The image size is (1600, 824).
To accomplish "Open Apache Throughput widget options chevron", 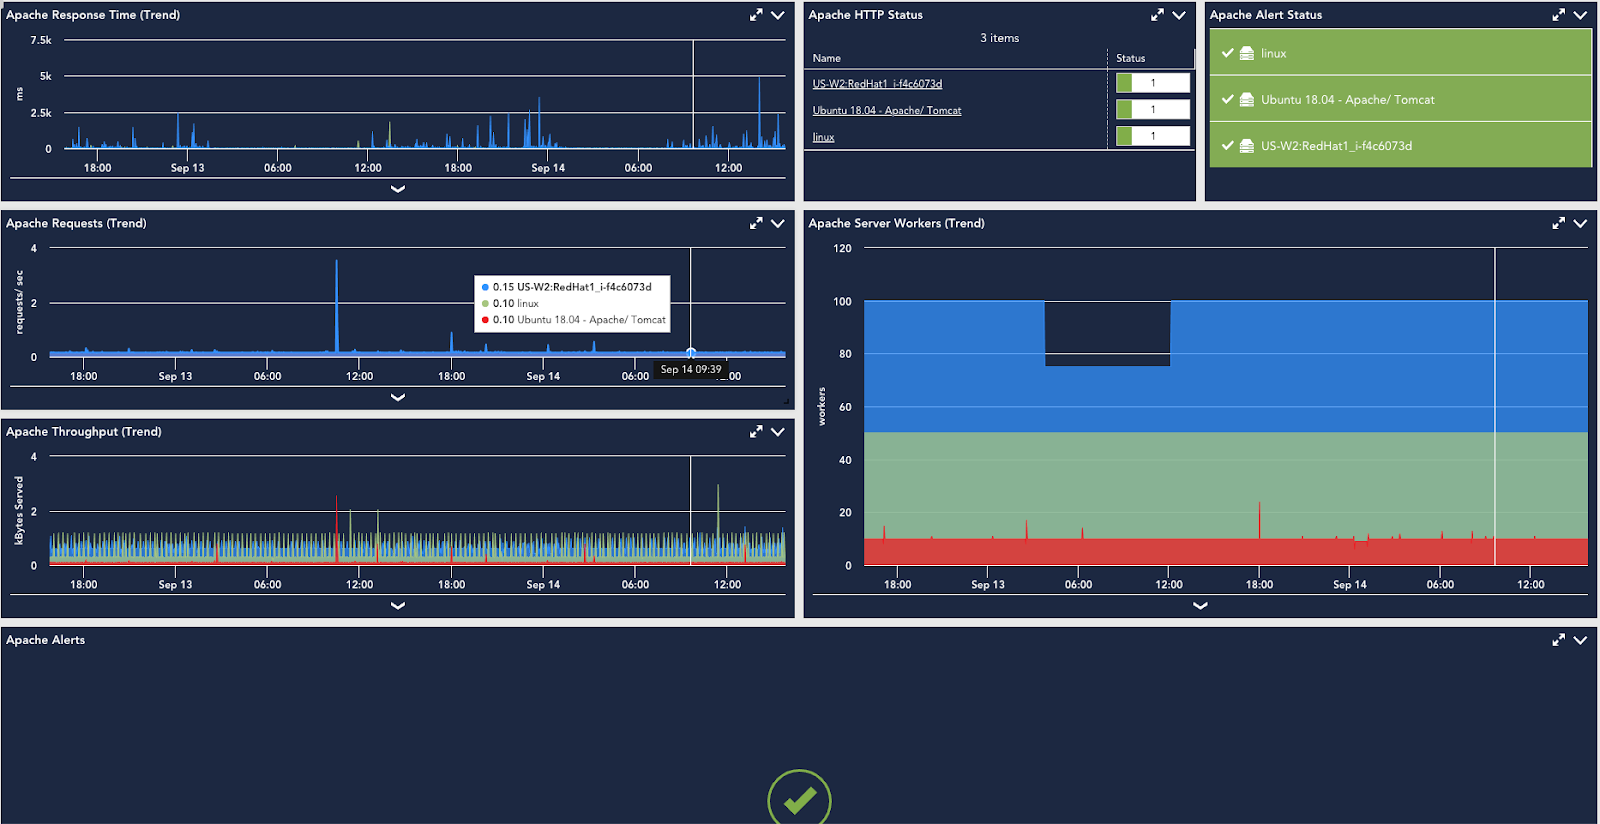I will click(778, 431).
